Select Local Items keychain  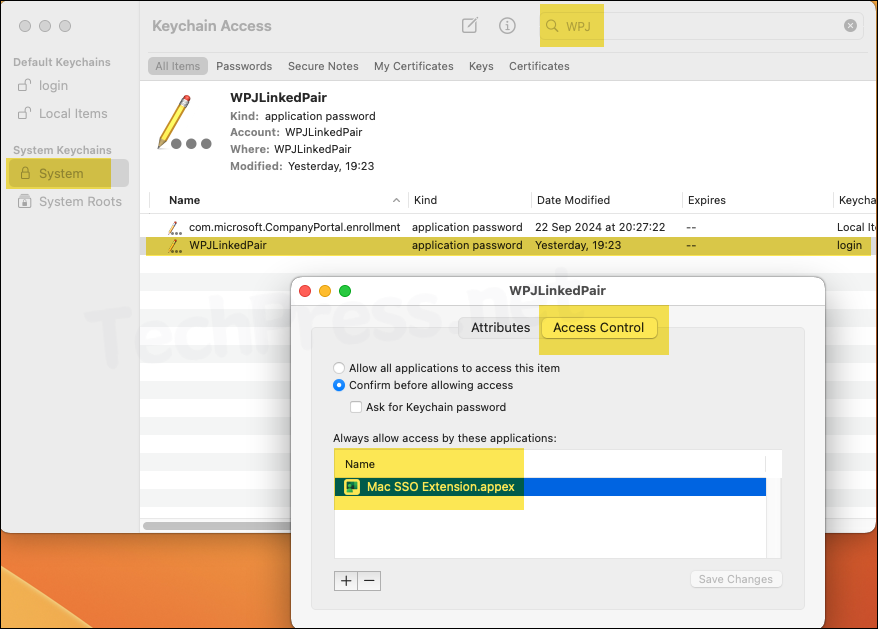tap(73, 114)
